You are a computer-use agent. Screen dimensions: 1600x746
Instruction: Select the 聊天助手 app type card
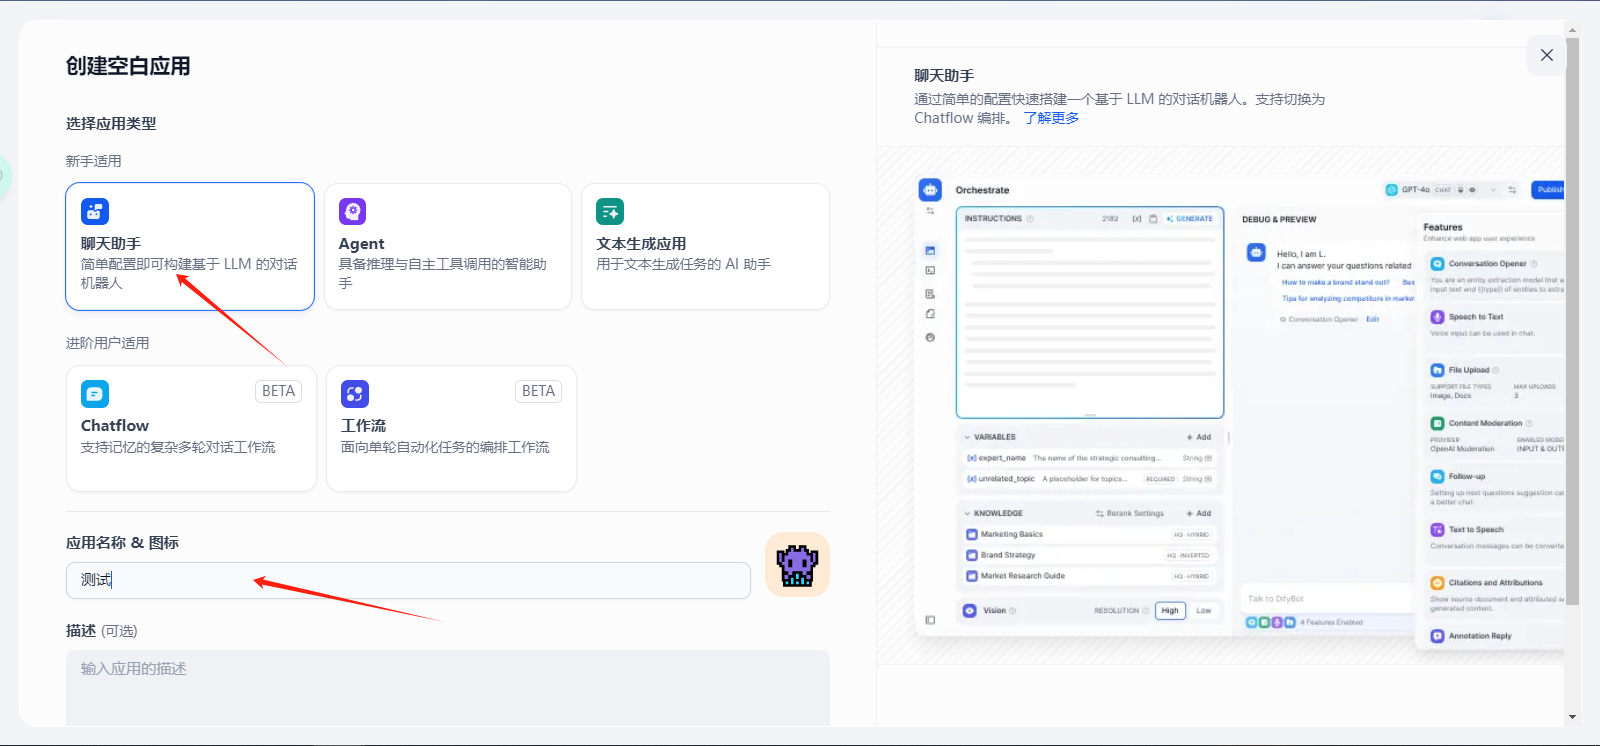coord(190,247)
